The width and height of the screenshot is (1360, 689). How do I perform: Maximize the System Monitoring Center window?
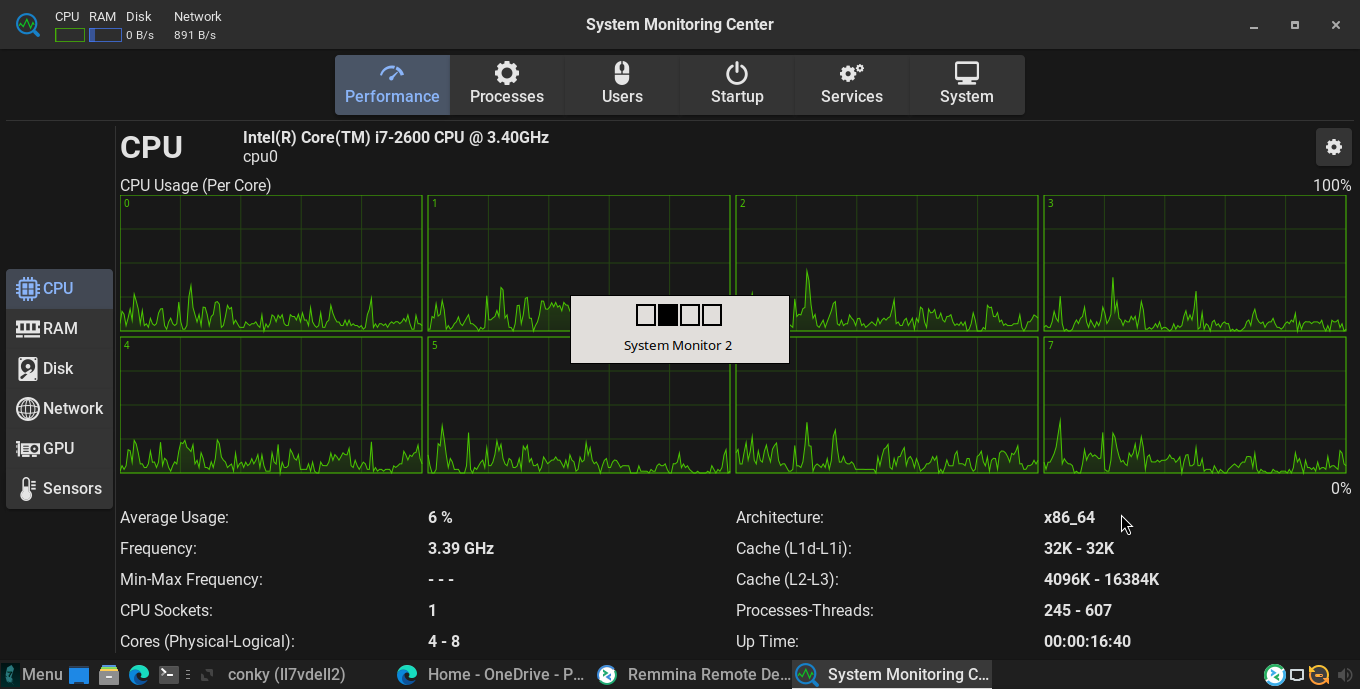click(1295, 25)
